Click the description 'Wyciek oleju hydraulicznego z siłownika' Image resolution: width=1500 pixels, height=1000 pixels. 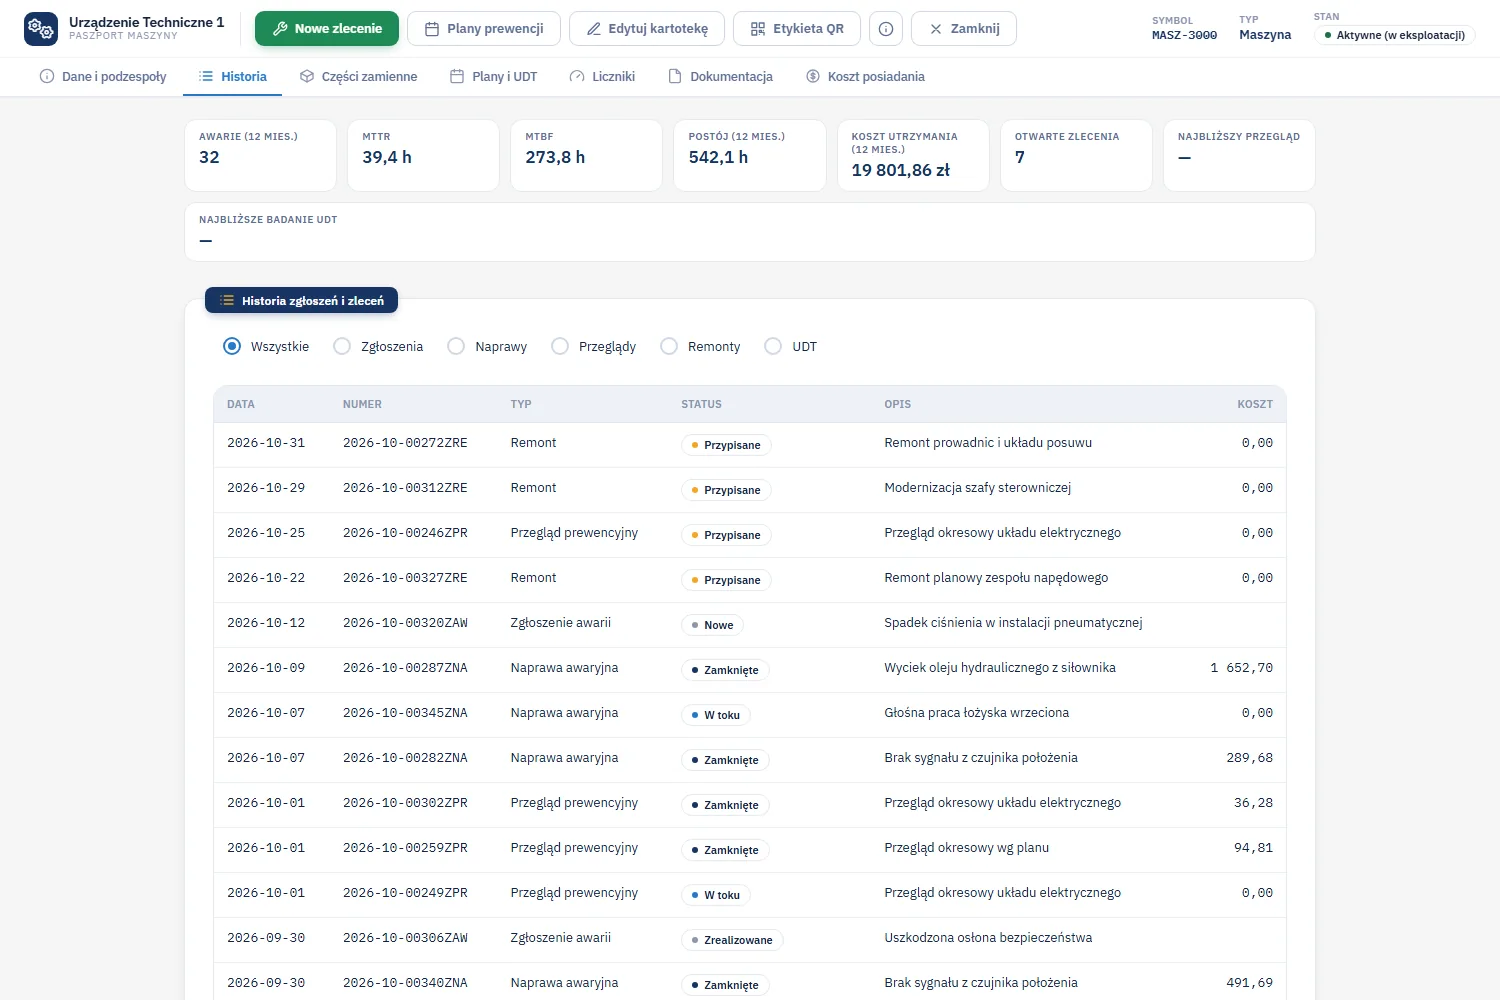click(x=1000, y=668)
